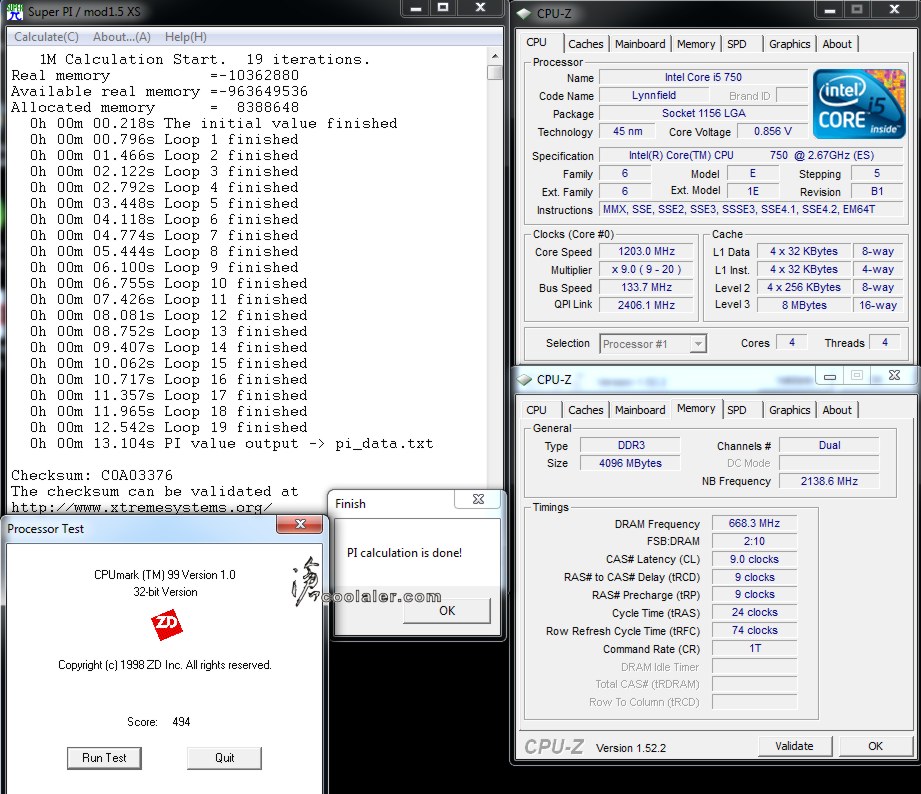
Task: Click the memory Type value "DDR3"
Action: 631,445
